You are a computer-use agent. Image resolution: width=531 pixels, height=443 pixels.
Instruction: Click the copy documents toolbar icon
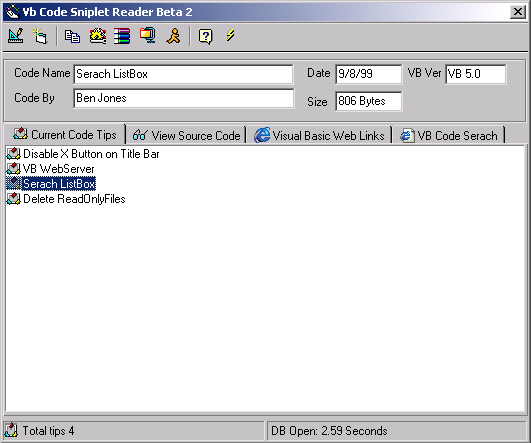[x=72, y=36]
